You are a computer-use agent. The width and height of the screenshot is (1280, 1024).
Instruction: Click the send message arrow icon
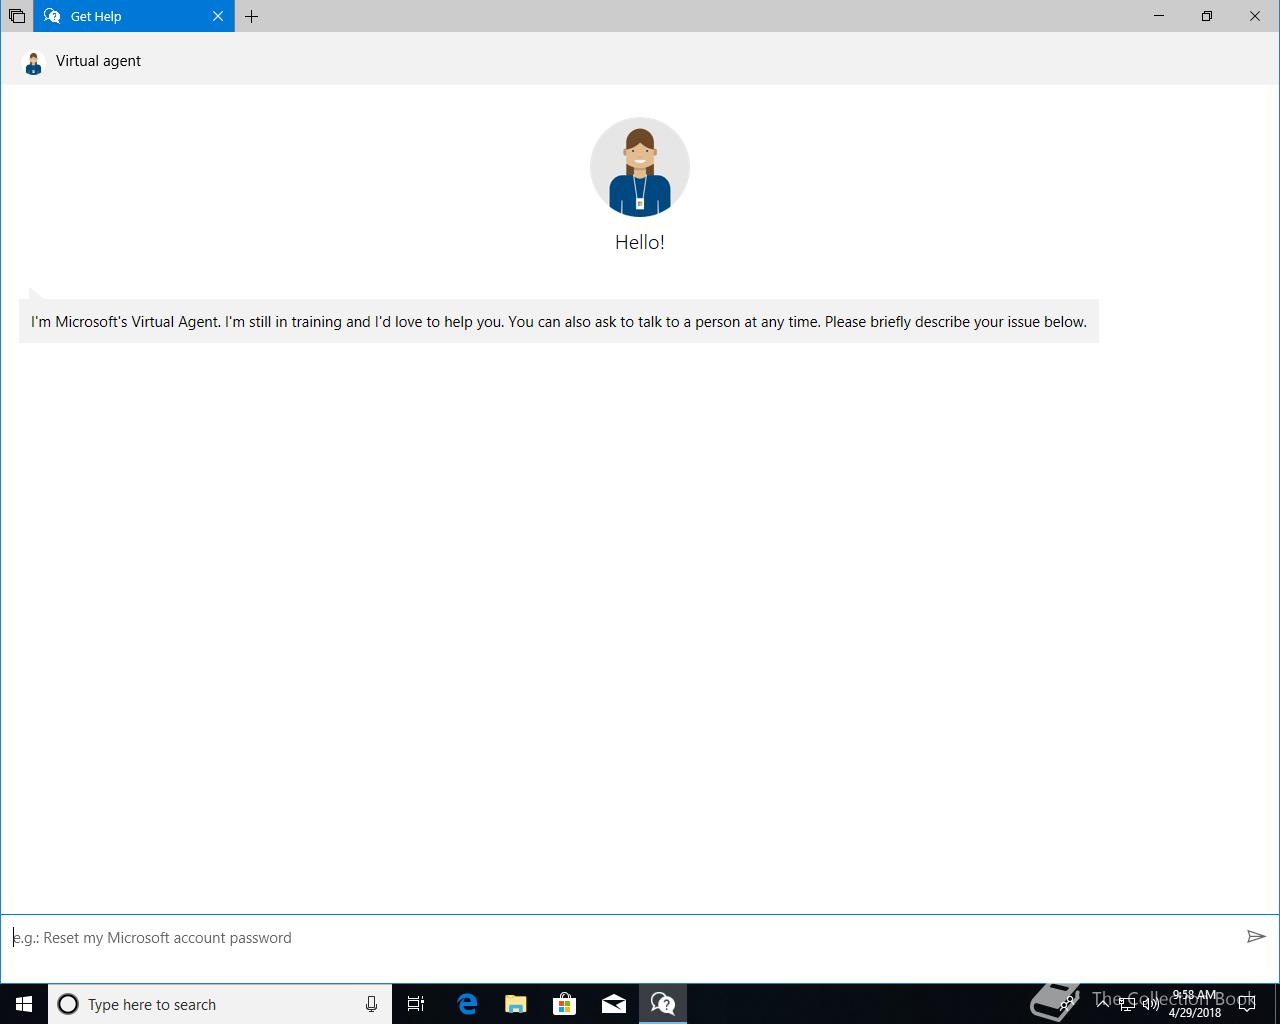click(x=1256, y=937)
